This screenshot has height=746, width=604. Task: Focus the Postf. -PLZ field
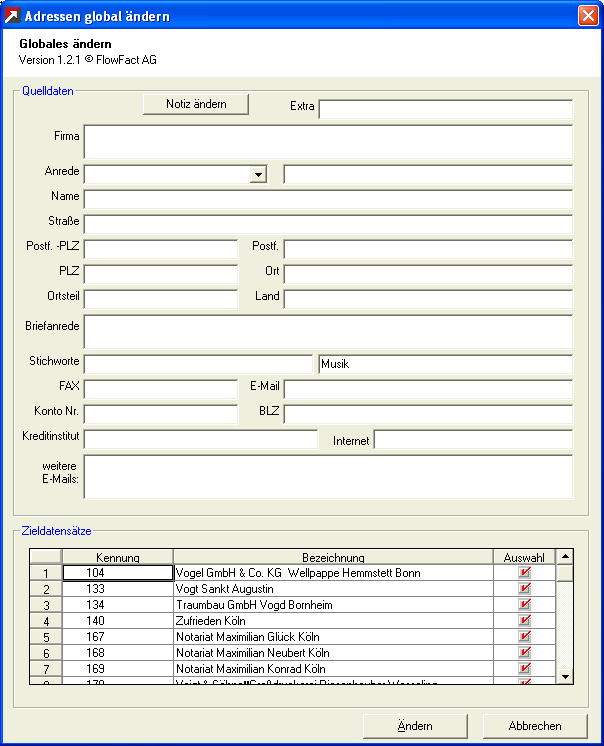tap(161, 249)
